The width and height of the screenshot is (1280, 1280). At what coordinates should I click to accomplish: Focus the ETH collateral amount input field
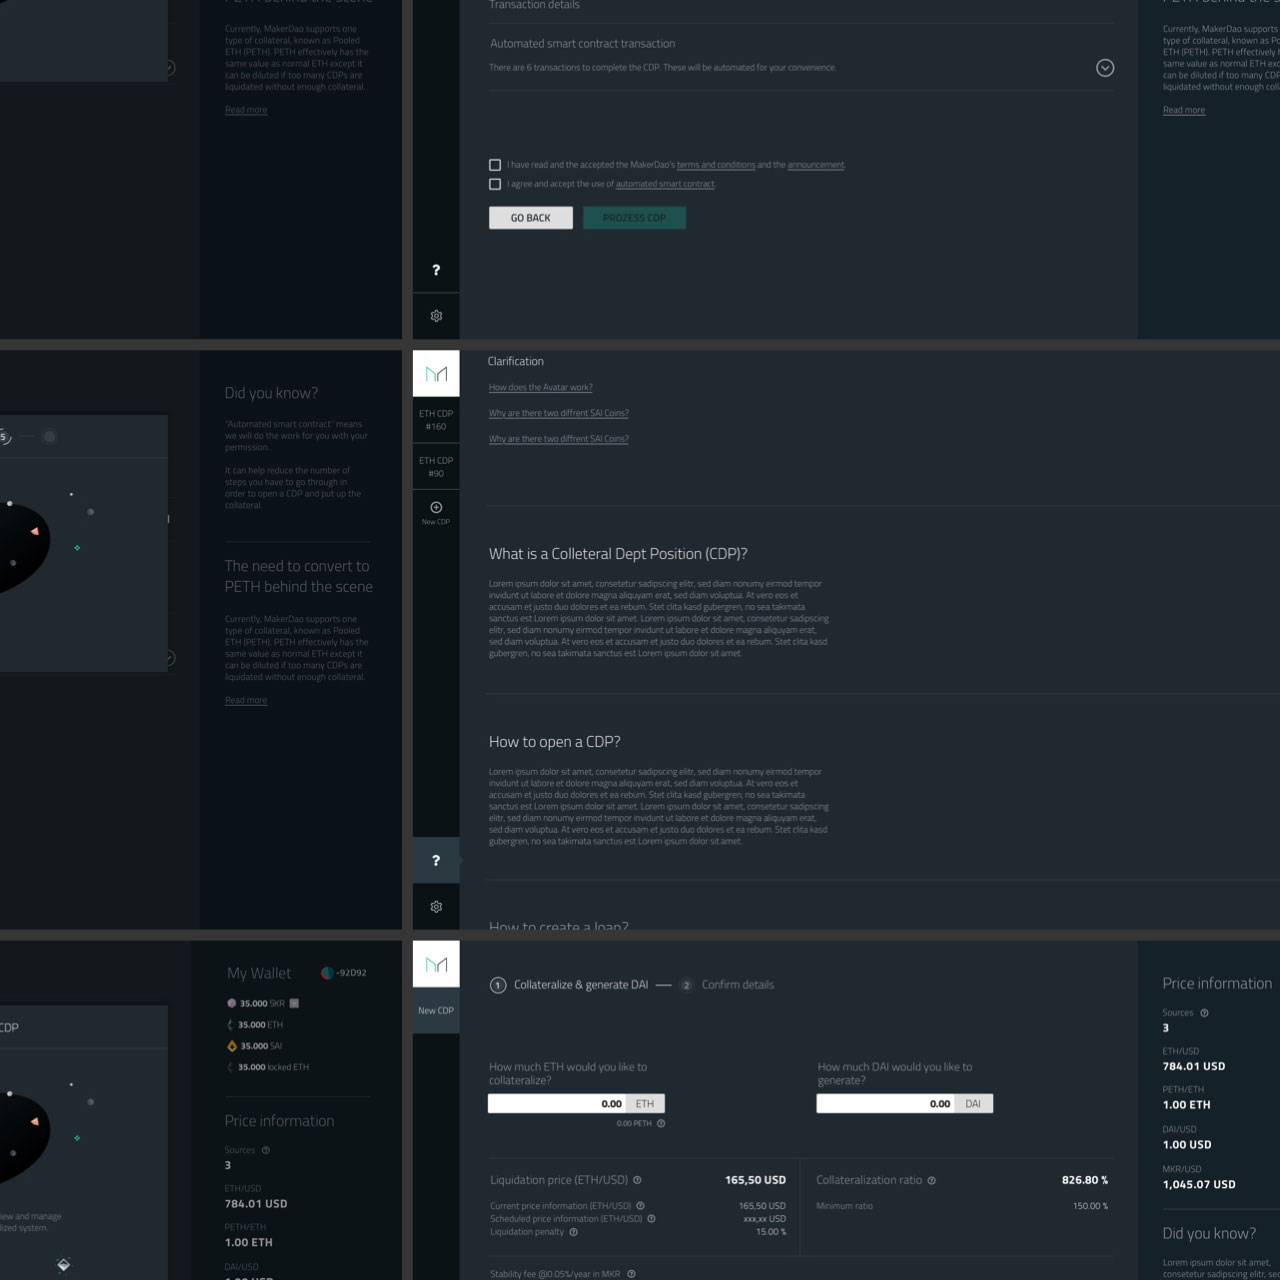(x=557, y=1104)
